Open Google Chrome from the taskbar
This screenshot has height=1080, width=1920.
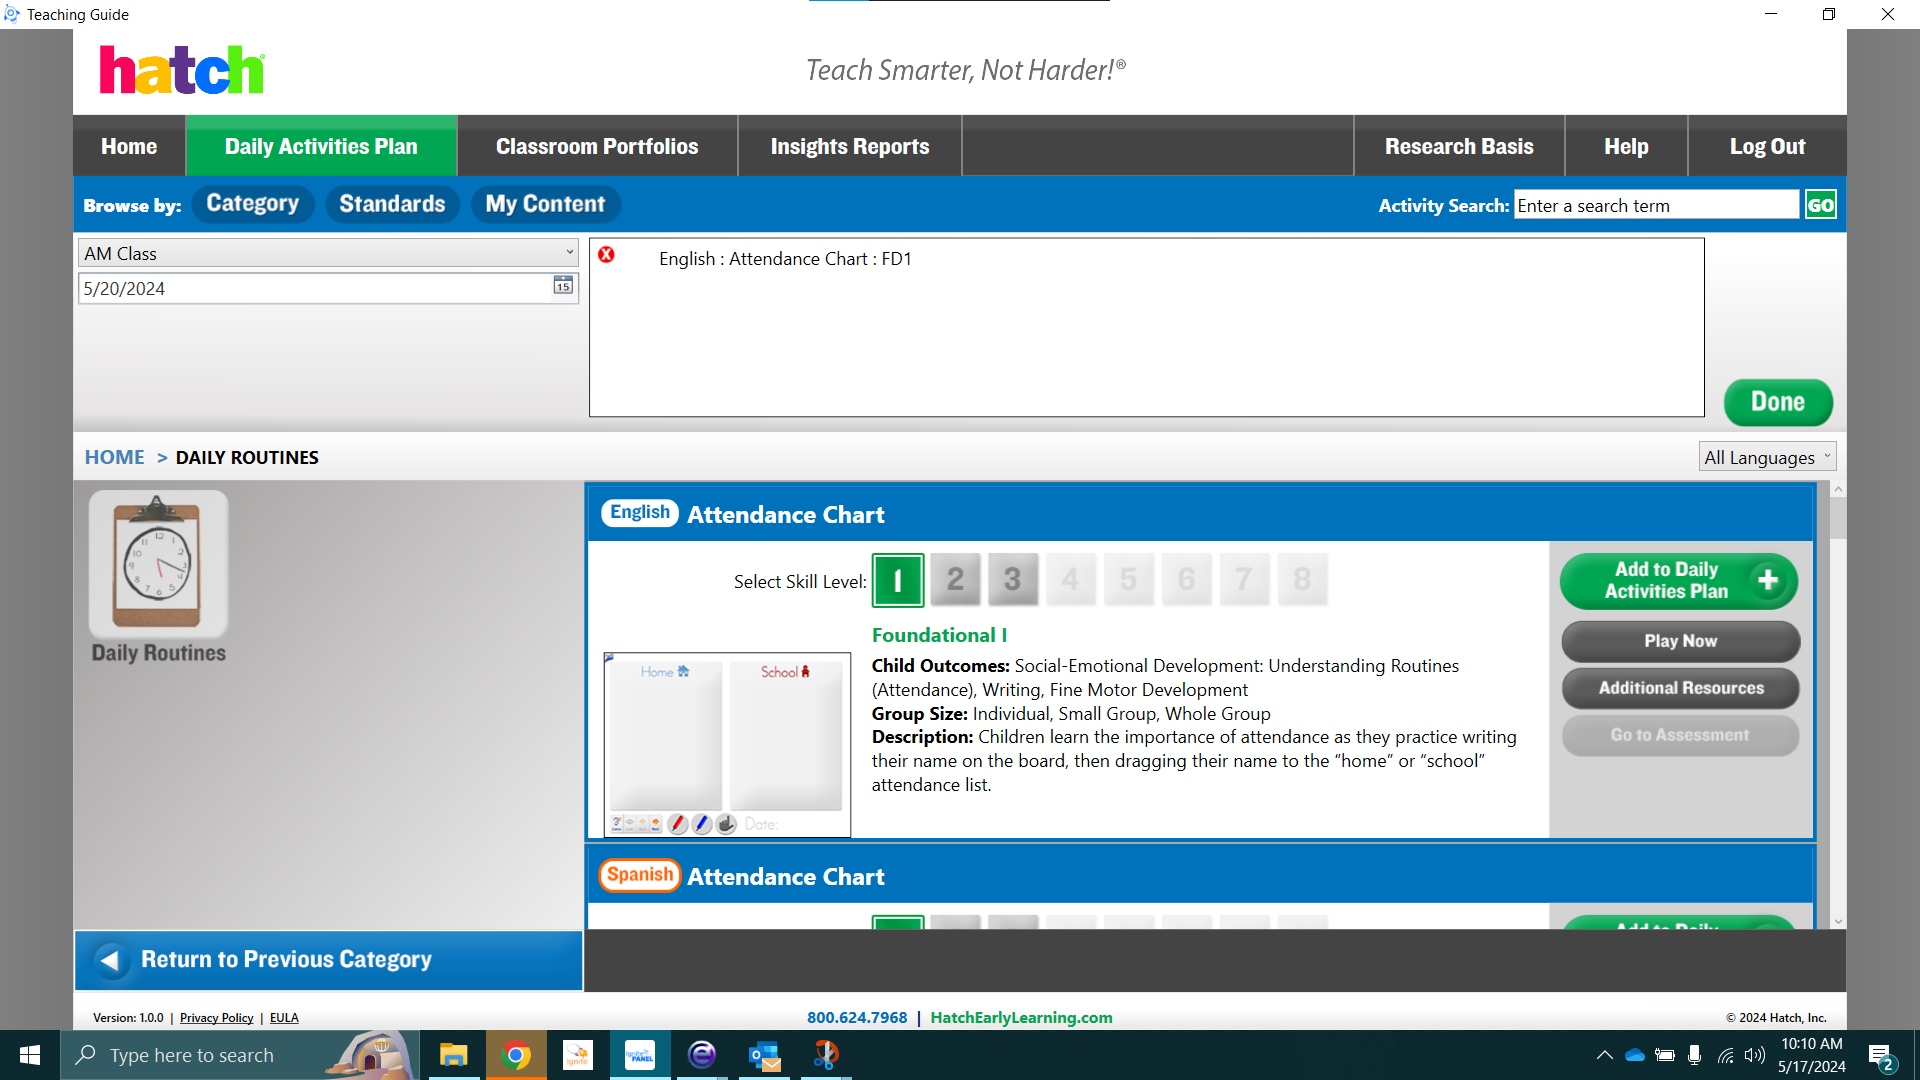pos(516,1055)
